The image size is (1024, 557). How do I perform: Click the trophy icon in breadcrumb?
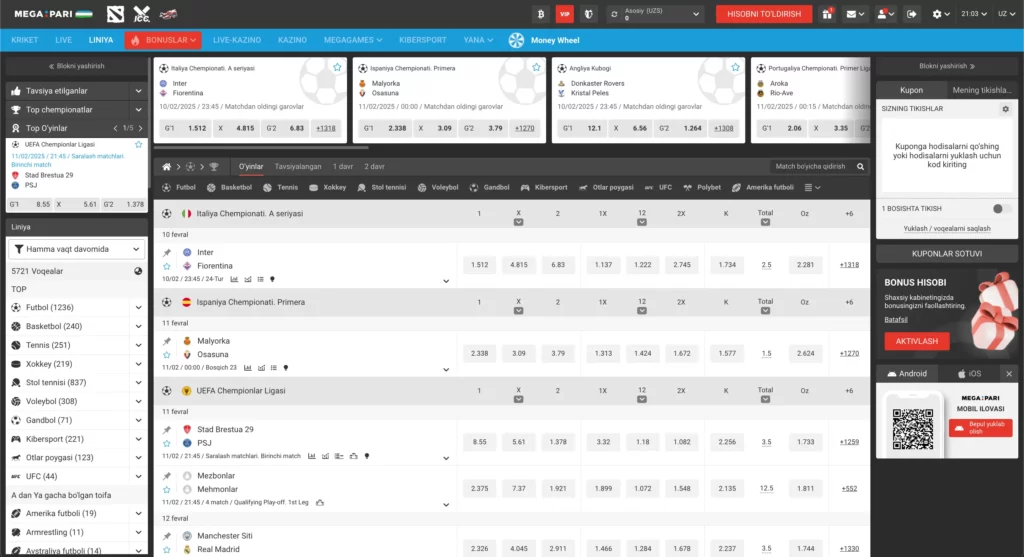(x=214, y=167)
